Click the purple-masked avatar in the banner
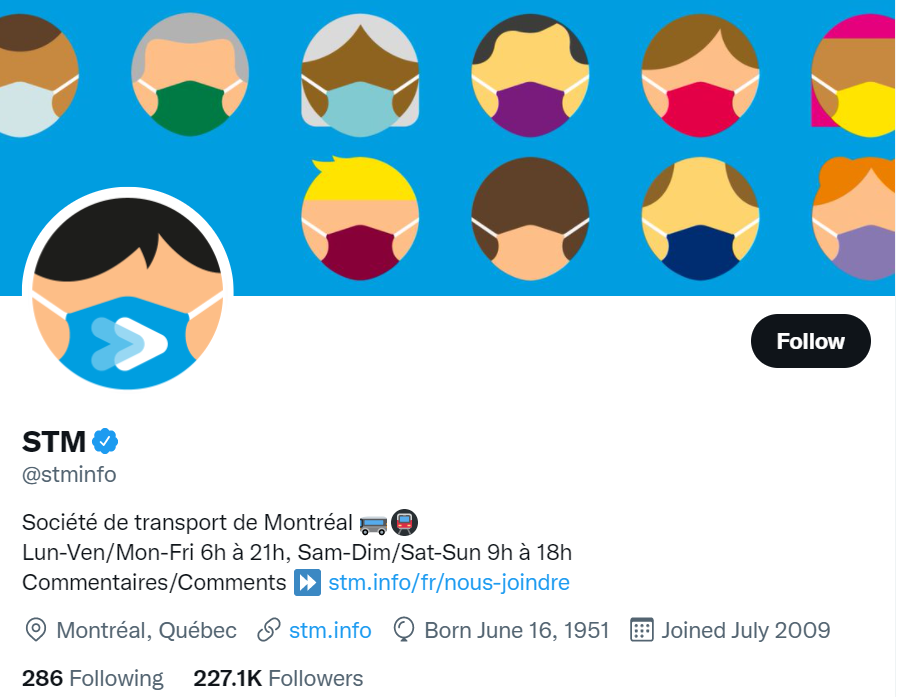This screenshot has height=697, width=899. pyautogui.click(x=530, y=74)
